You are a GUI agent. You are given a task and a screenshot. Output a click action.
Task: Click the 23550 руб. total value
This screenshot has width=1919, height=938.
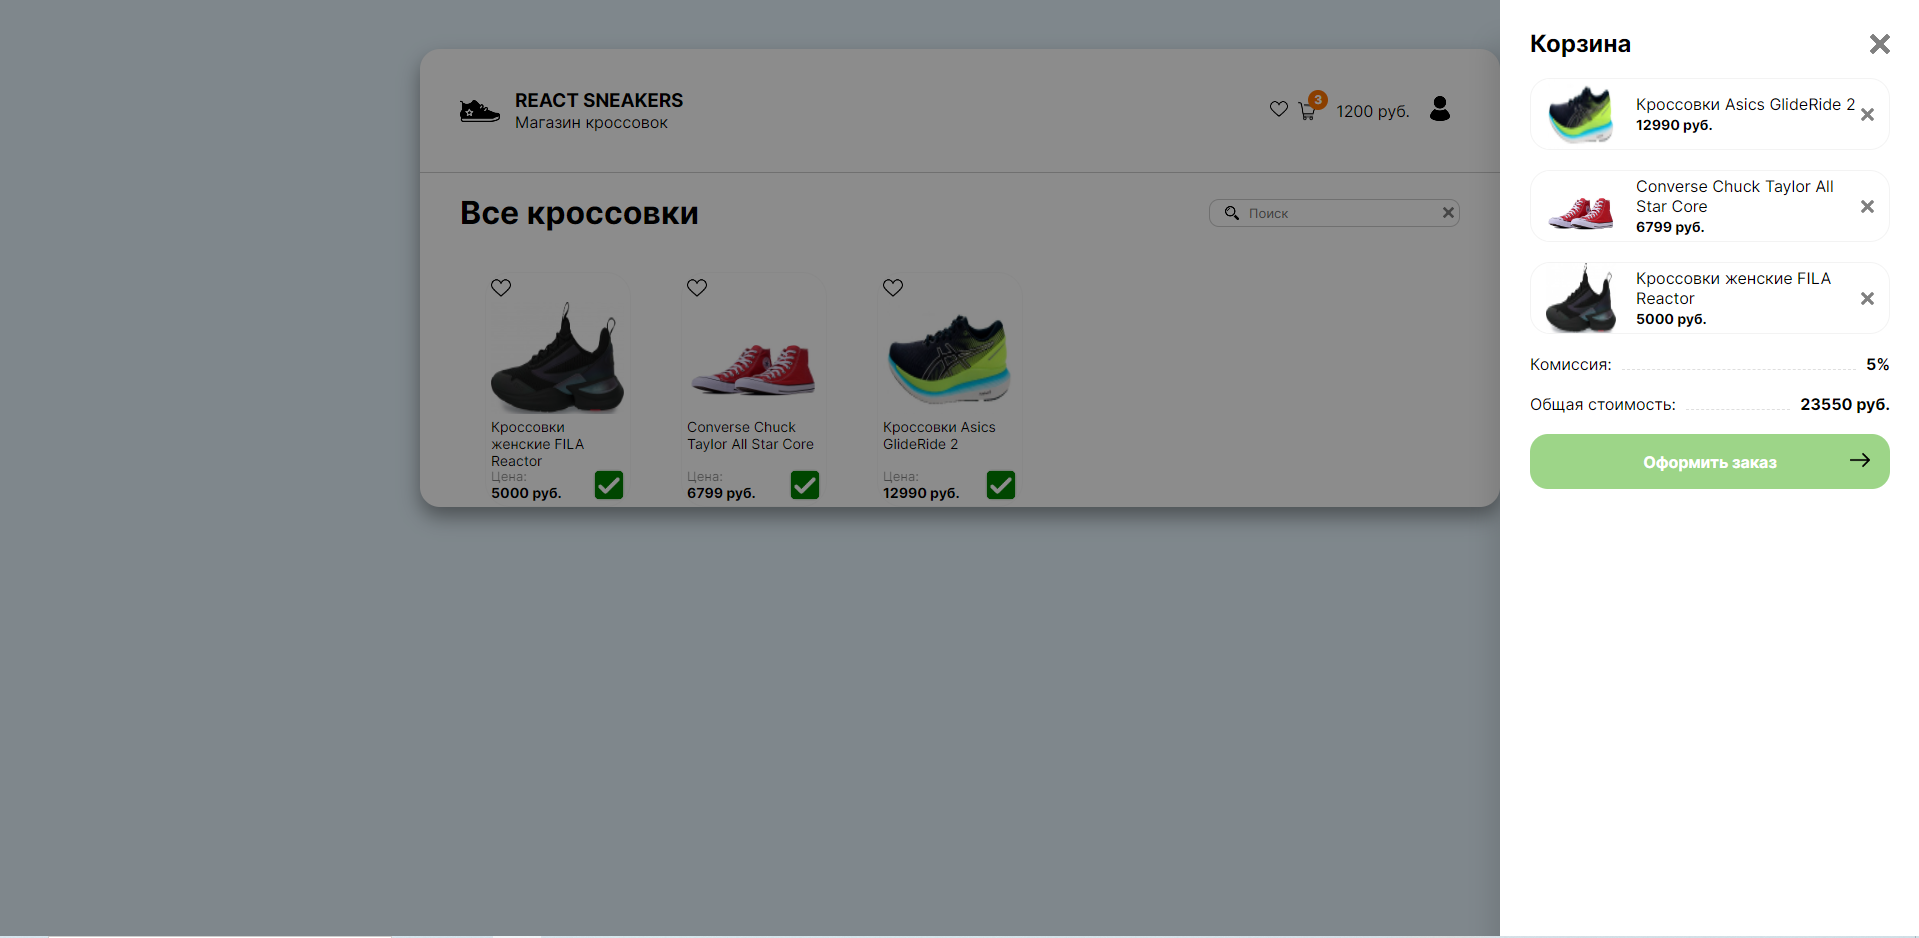coord(1844,404)
